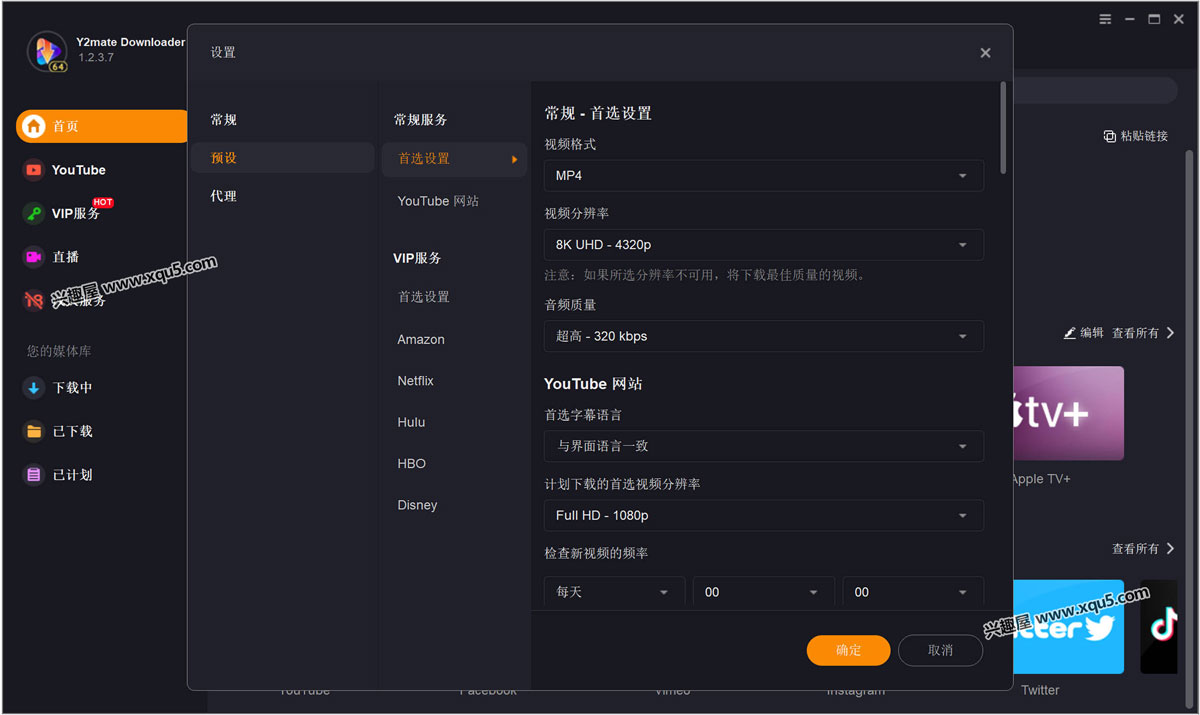Click the Twitter thumbnail
The height and width of the screenshot is (715, 1200).
(x=1068, y=627)
